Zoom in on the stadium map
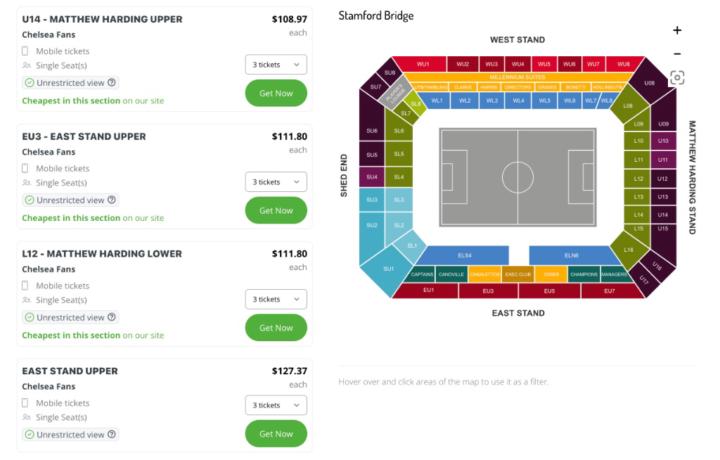Screen dimensions: 720x460 (677, 30)
